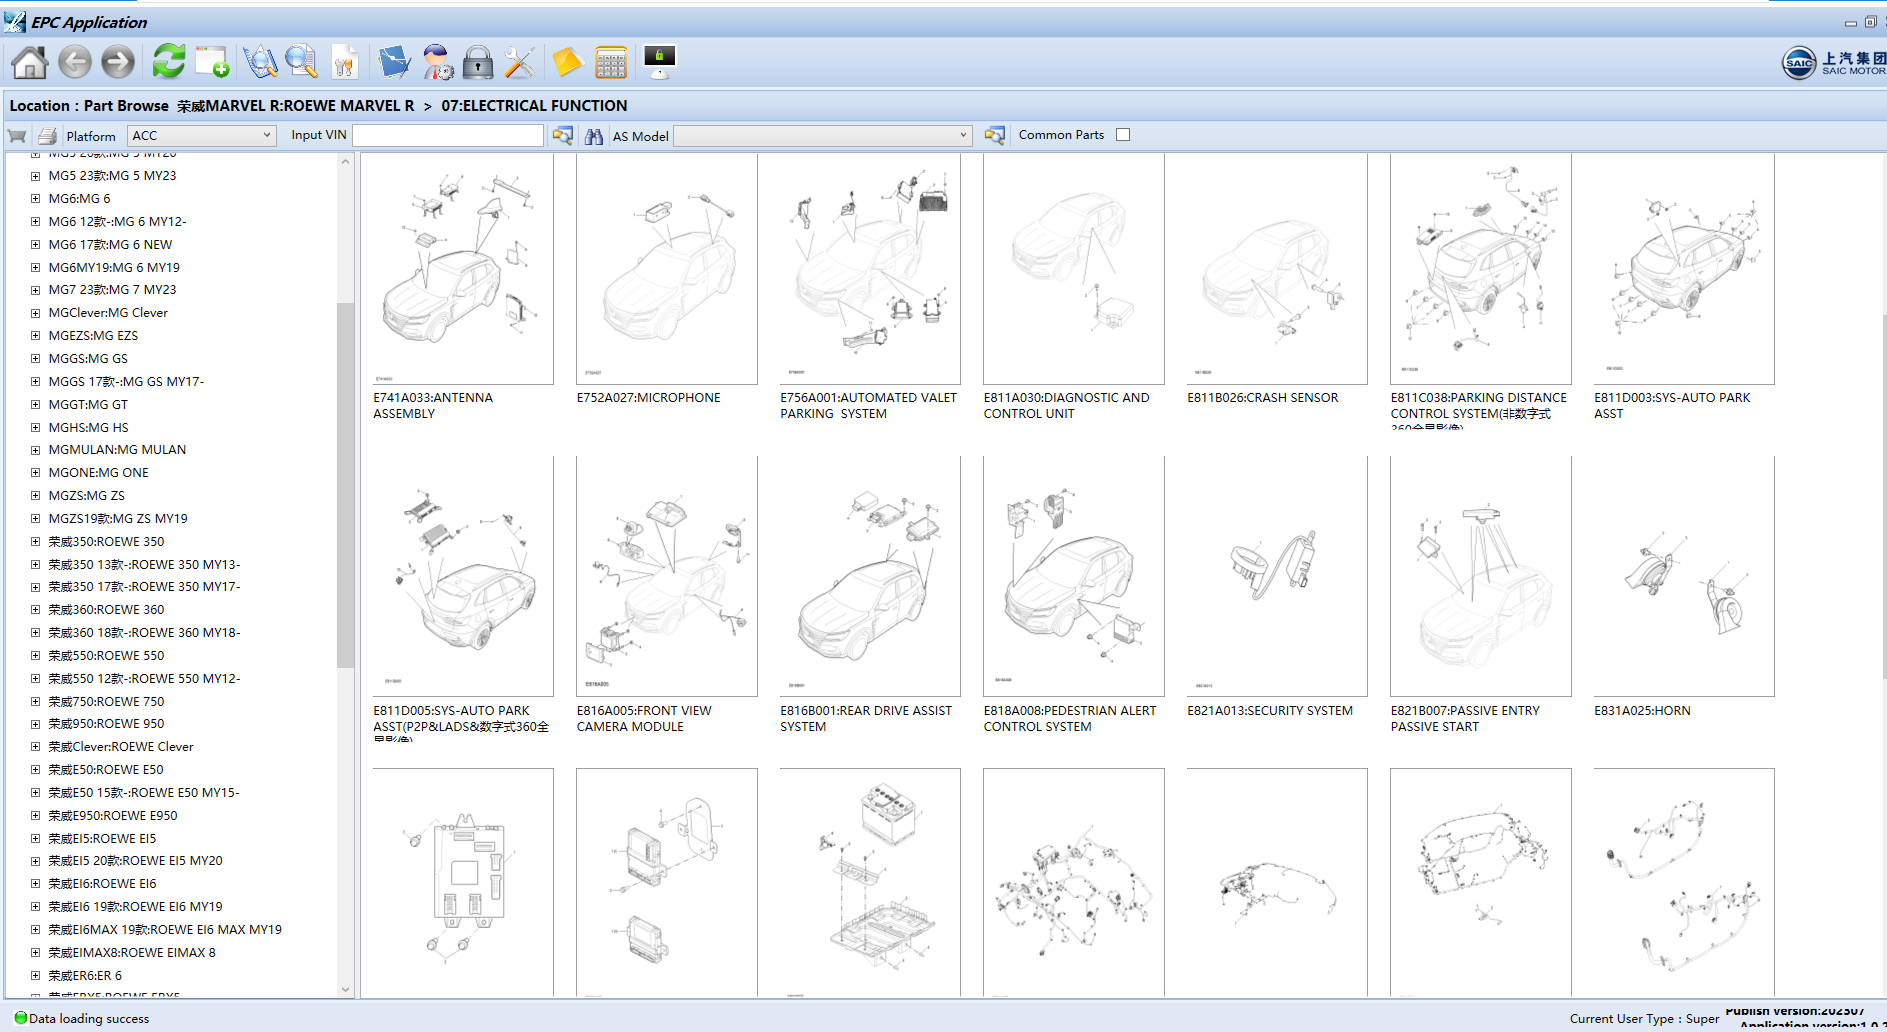
Task: Expand the MGZS:MG ZS tree node
Action: (x=35, y=495)
